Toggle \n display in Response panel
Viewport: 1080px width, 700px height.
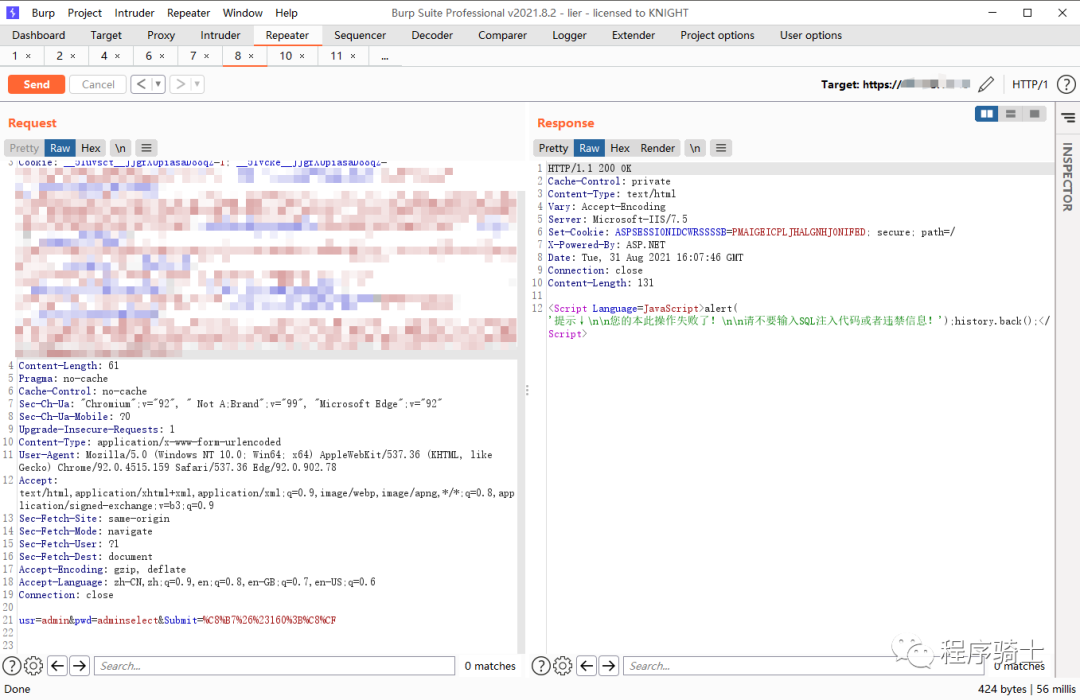[x=695, y=148]
